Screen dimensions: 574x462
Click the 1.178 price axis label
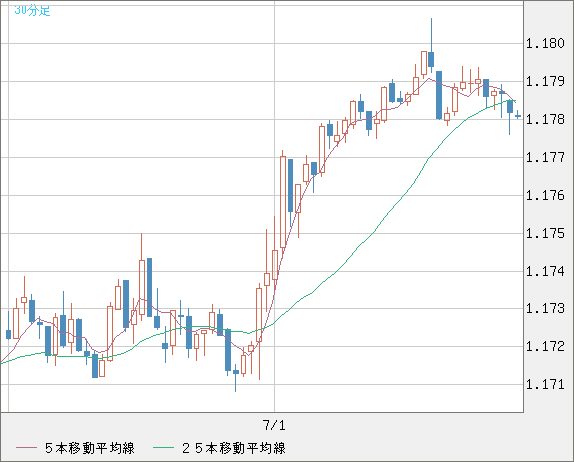pyautogui.click(x=545, y=119)
